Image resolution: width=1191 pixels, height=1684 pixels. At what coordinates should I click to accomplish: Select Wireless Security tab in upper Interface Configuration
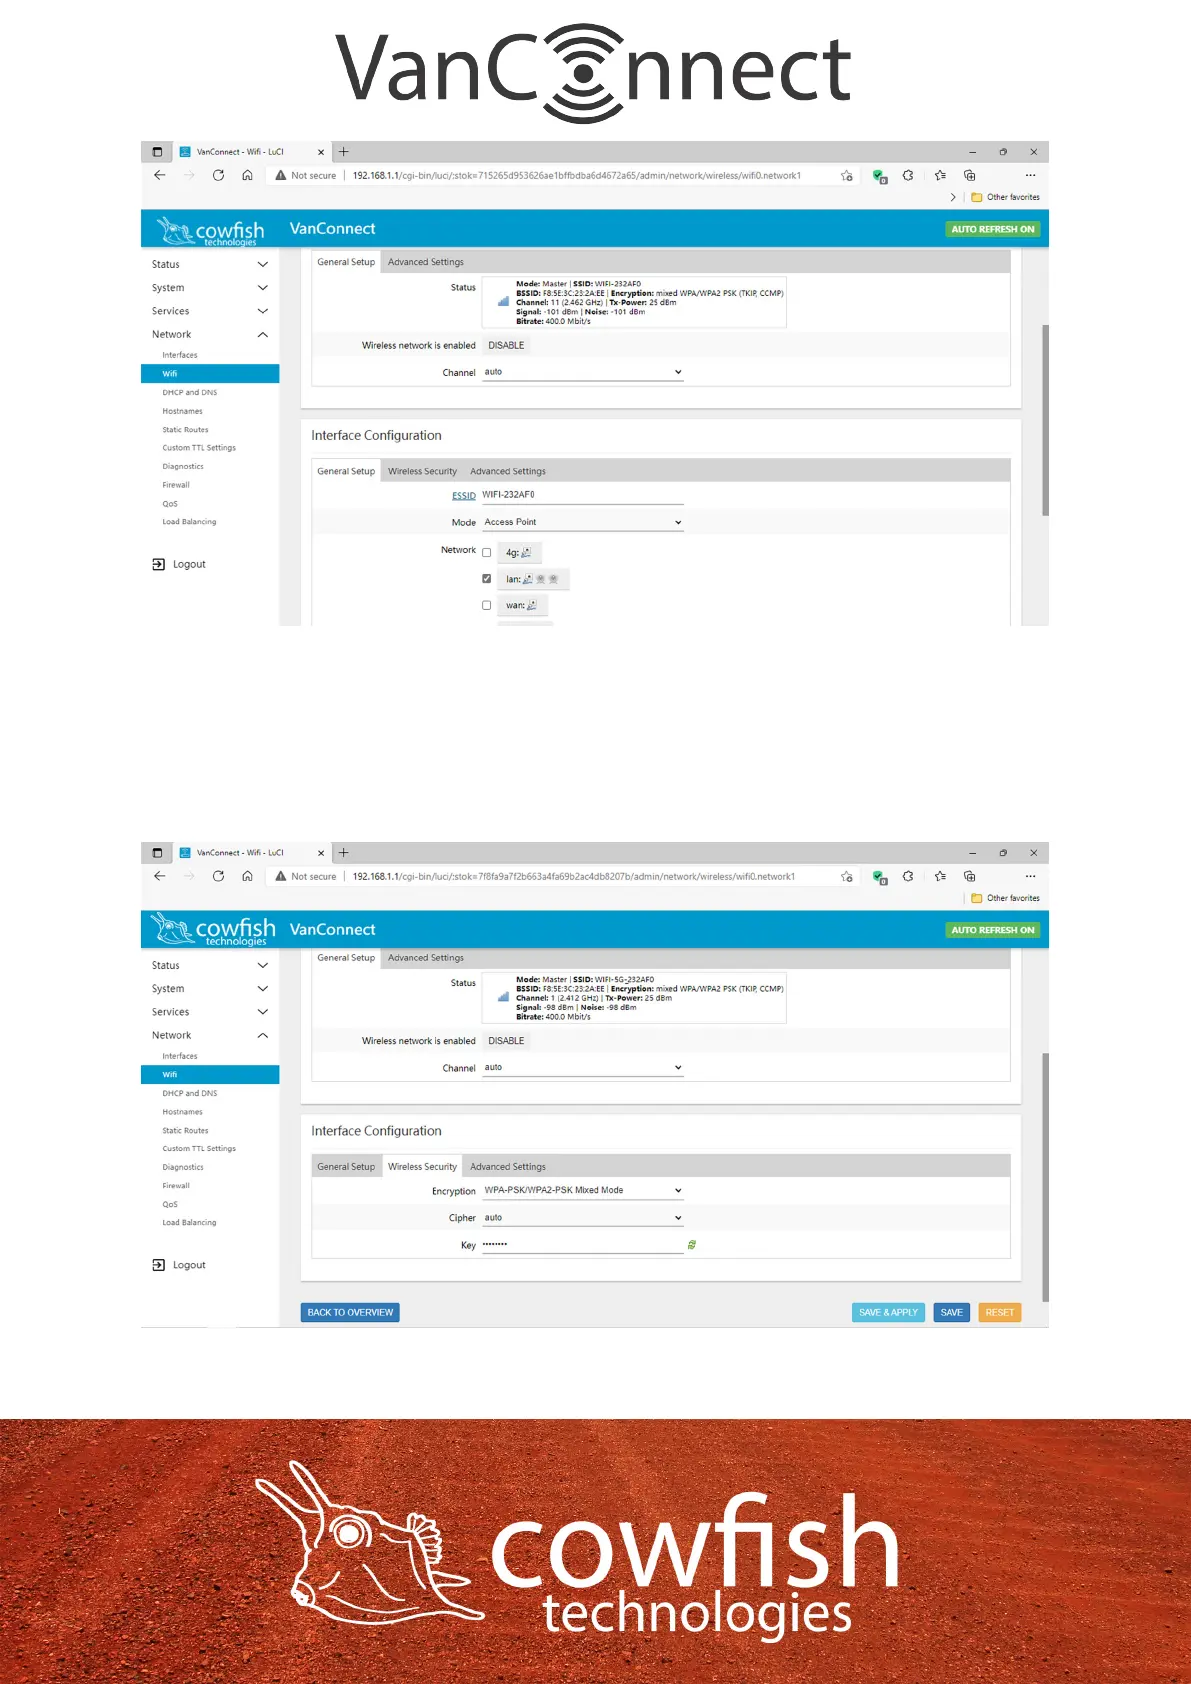click(x=422, y=471)
